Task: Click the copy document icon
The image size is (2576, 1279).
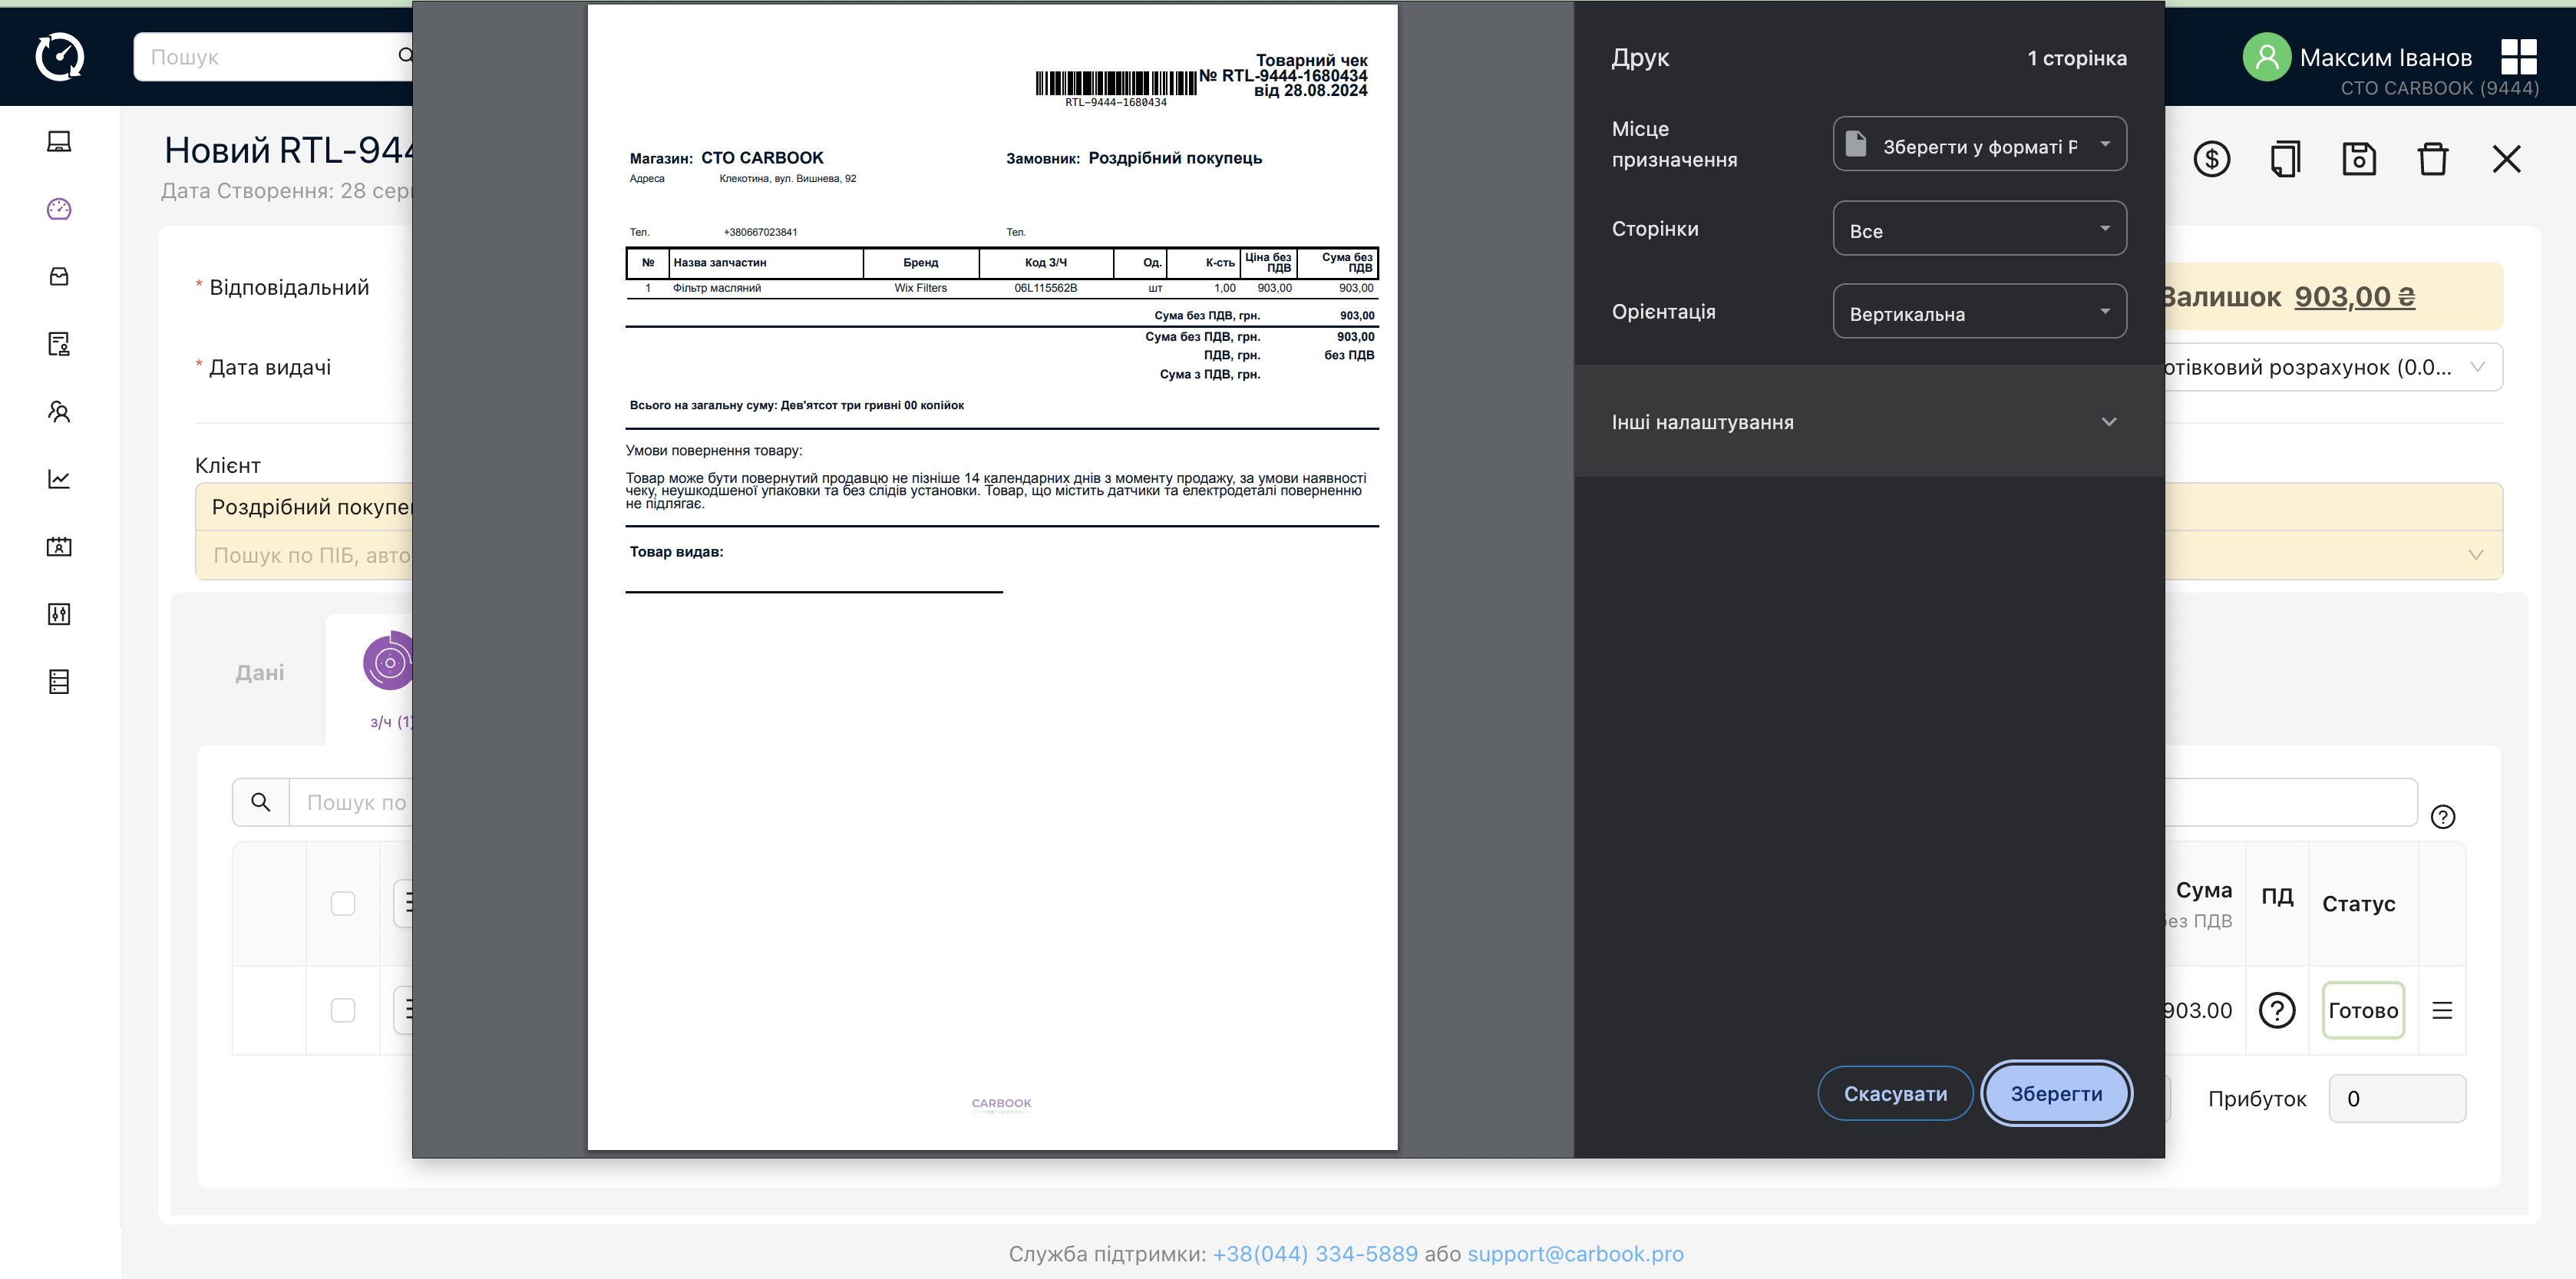Action: click(x=2285, y=159)
